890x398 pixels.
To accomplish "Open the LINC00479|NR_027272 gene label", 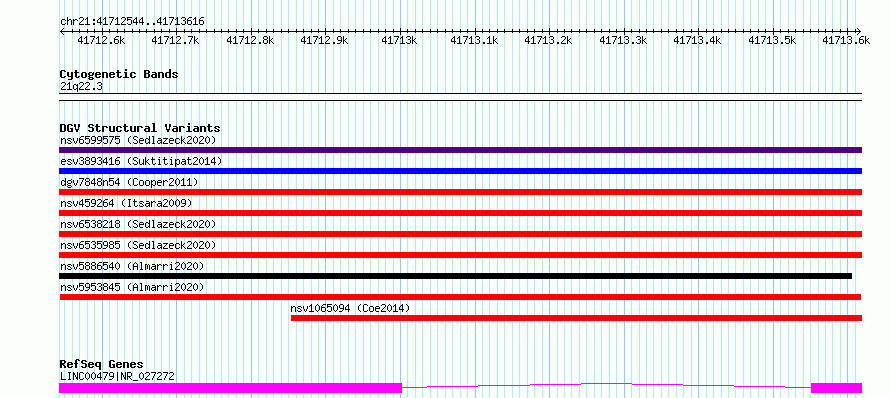I will [117, 376].
